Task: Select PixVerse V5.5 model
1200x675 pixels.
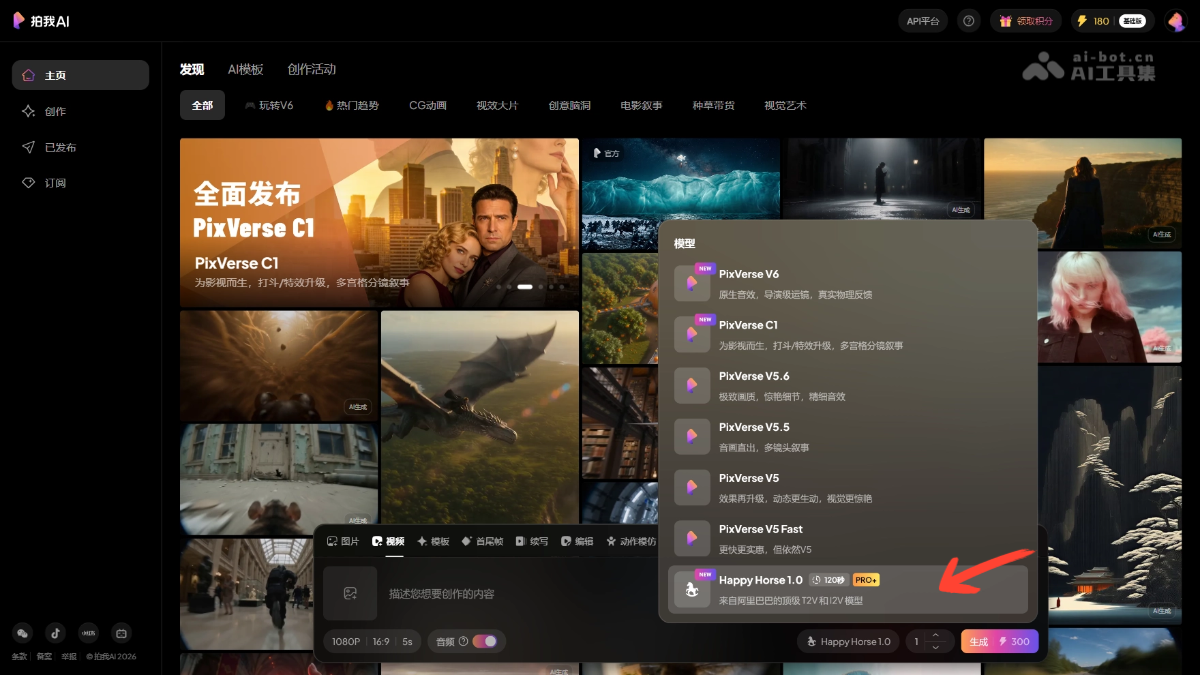Action: (848, 437)
